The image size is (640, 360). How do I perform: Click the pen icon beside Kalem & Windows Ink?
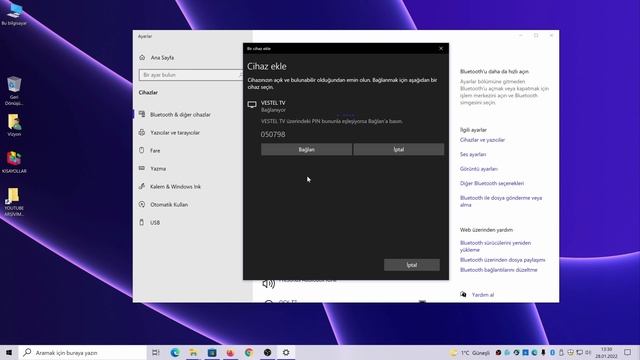(142, 186)
